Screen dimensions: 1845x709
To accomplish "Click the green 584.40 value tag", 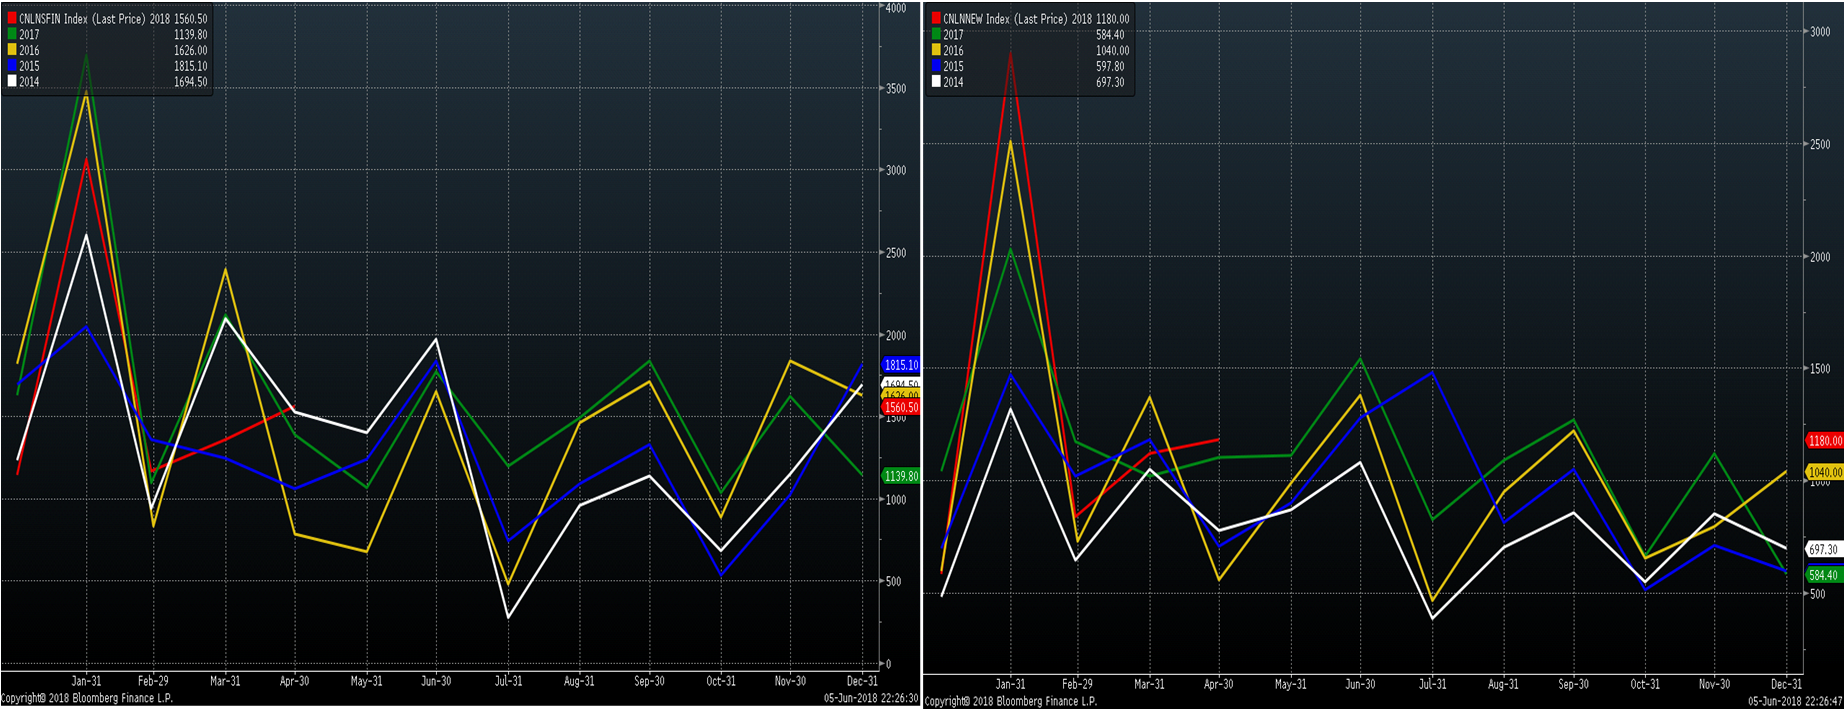I will pos(1823,576).
